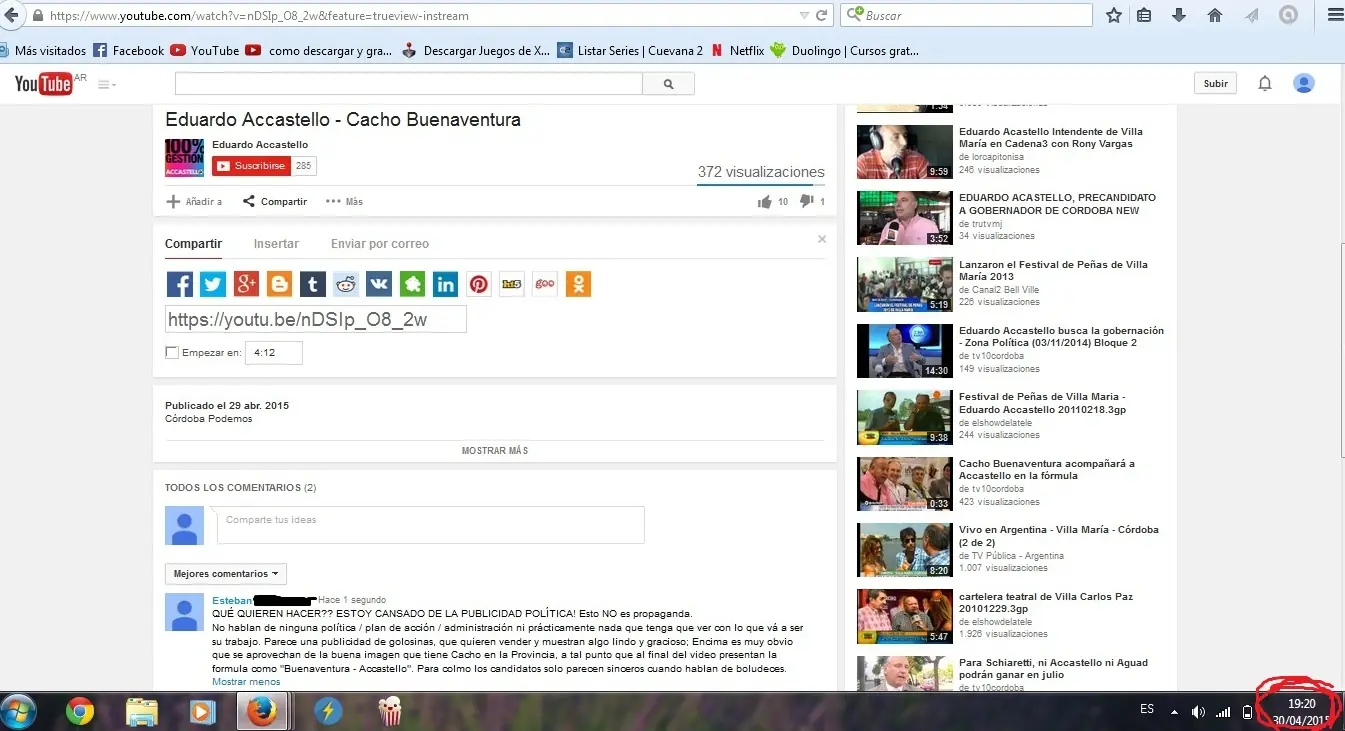Open the YouTube guide menu dropdown
Screen dimensions: 1345x731
click(107, 85)
